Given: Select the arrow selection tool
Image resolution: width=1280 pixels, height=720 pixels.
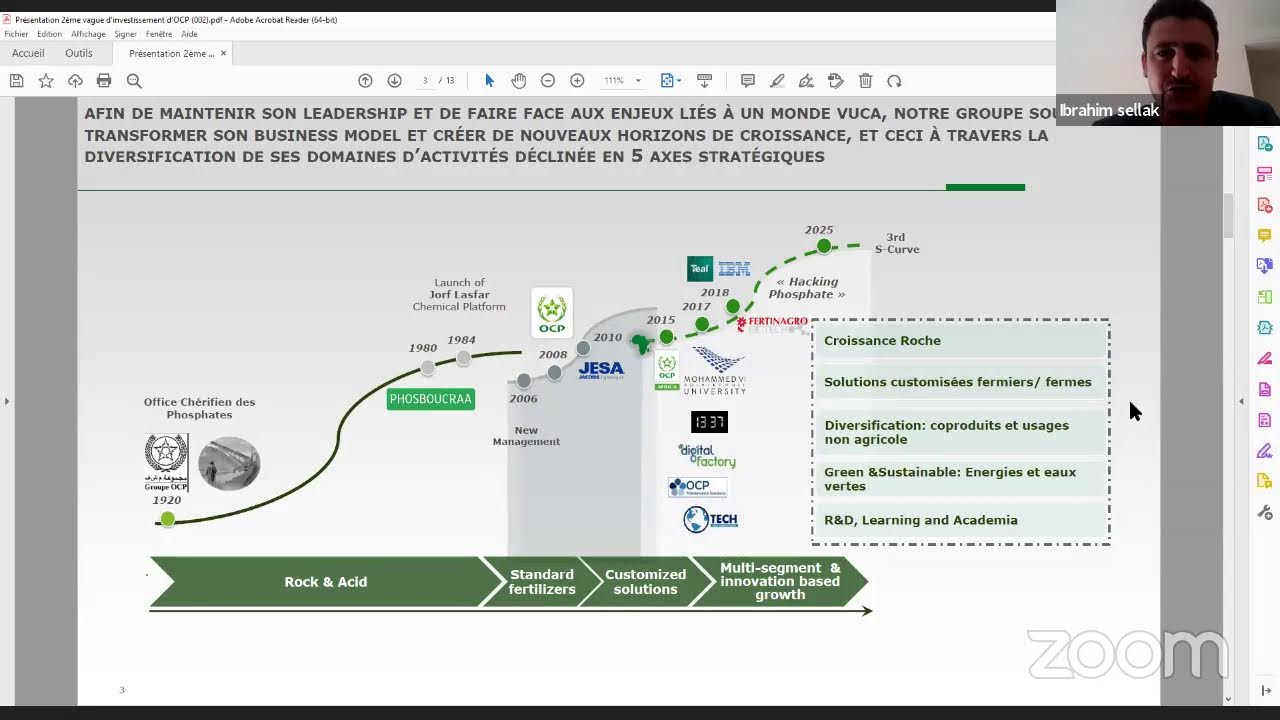Looking at the screenshot, I should tap(489, 81).
